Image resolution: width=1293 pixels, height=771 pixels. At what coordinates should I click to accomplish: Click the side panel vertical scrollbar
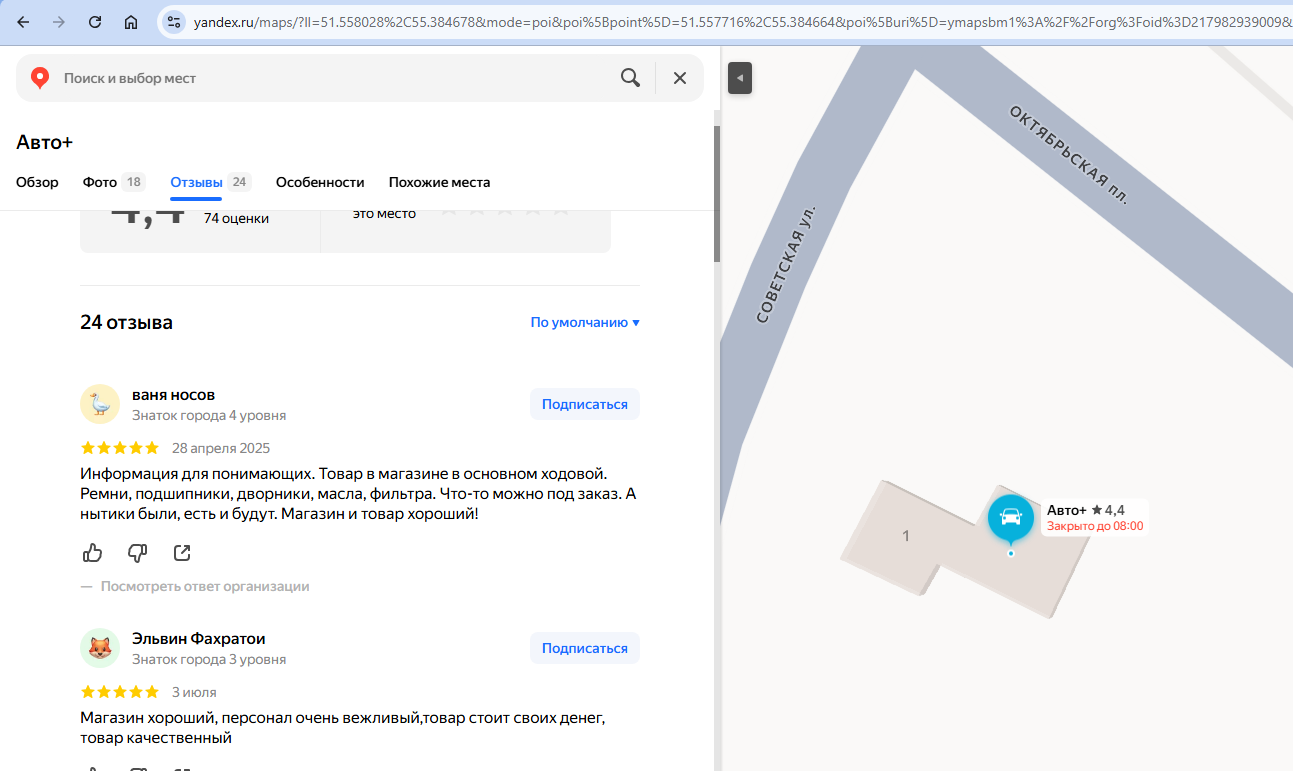pos(716,193)
